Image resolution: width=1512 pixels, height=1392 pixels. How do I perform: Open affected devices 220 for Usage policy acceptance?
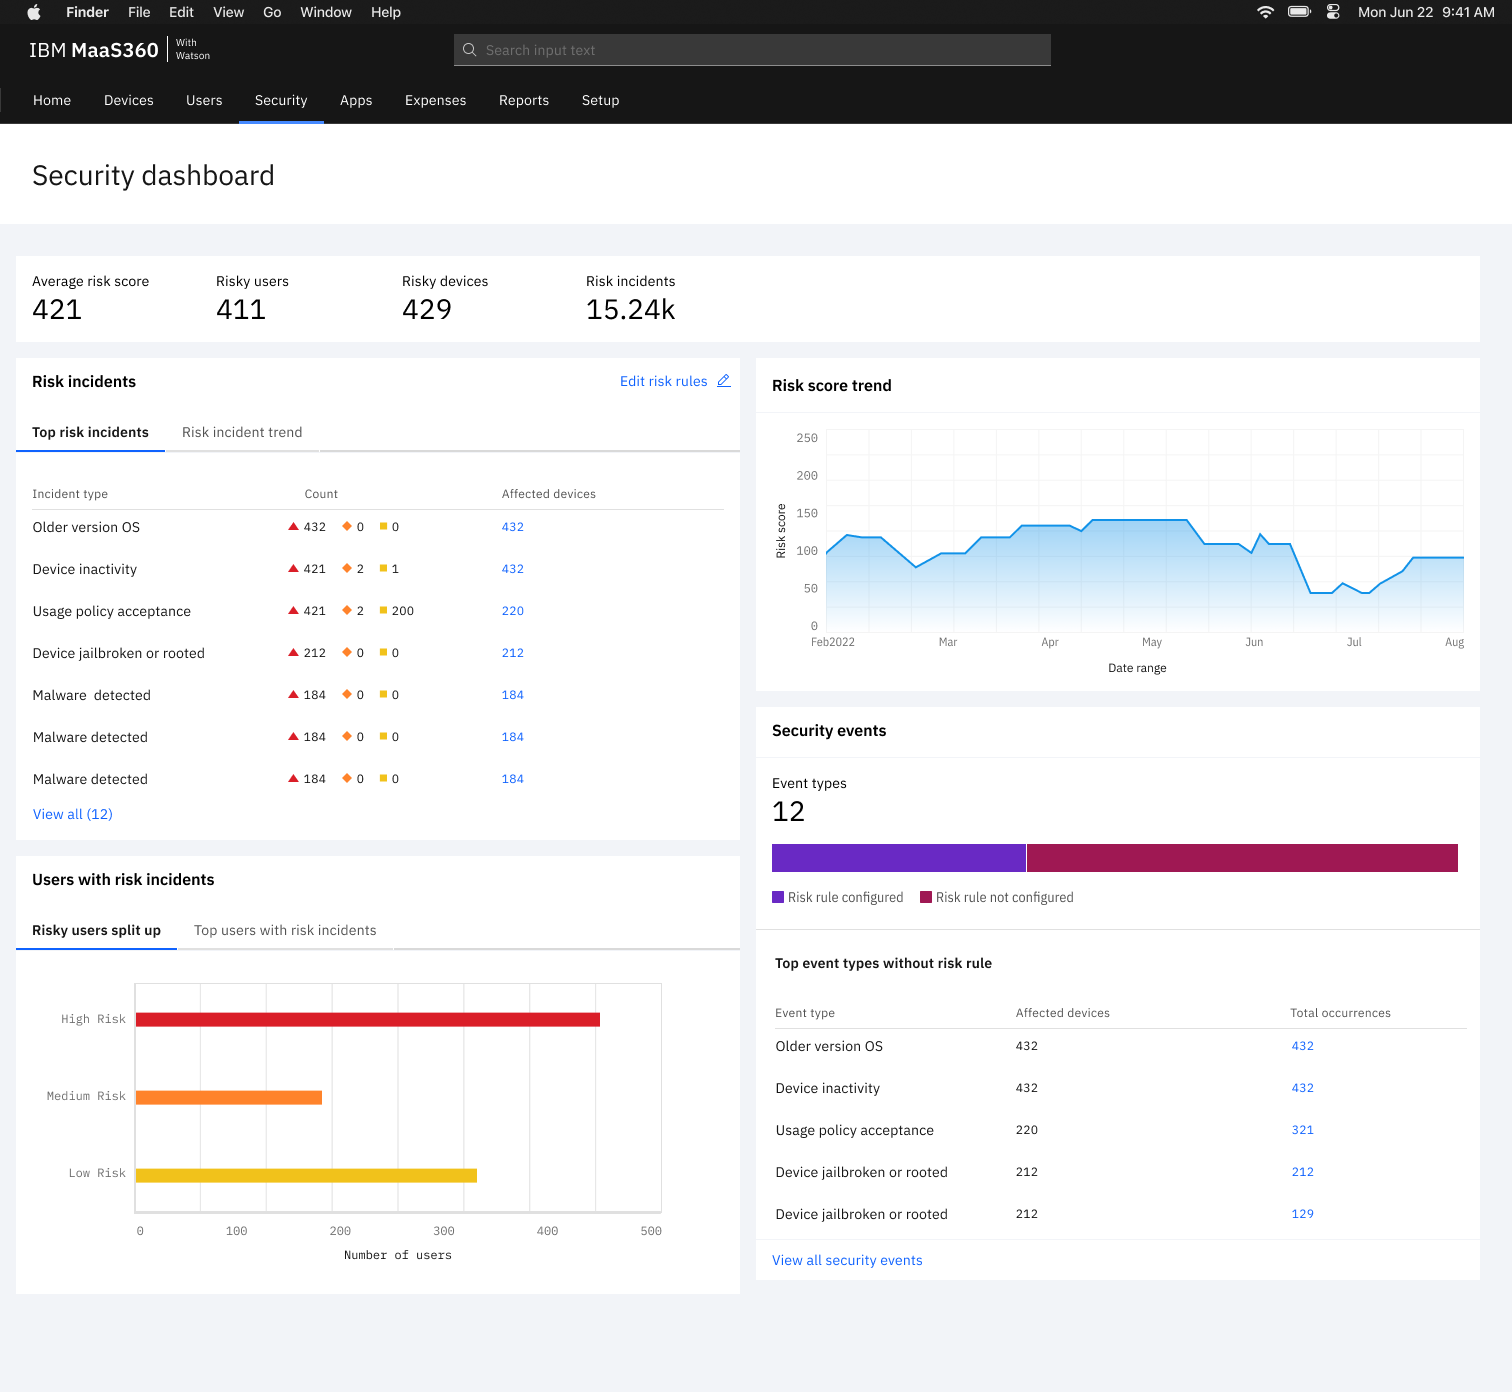coord(513,611)
